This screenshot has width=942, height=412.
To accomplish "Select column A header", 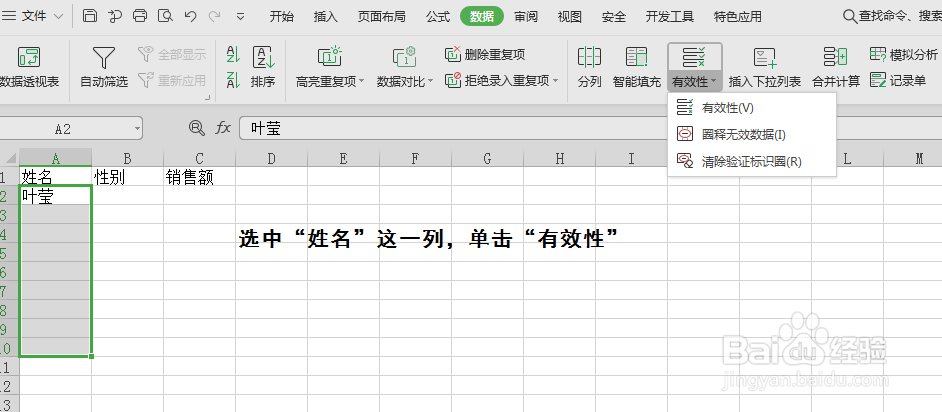I will [55, 158].
